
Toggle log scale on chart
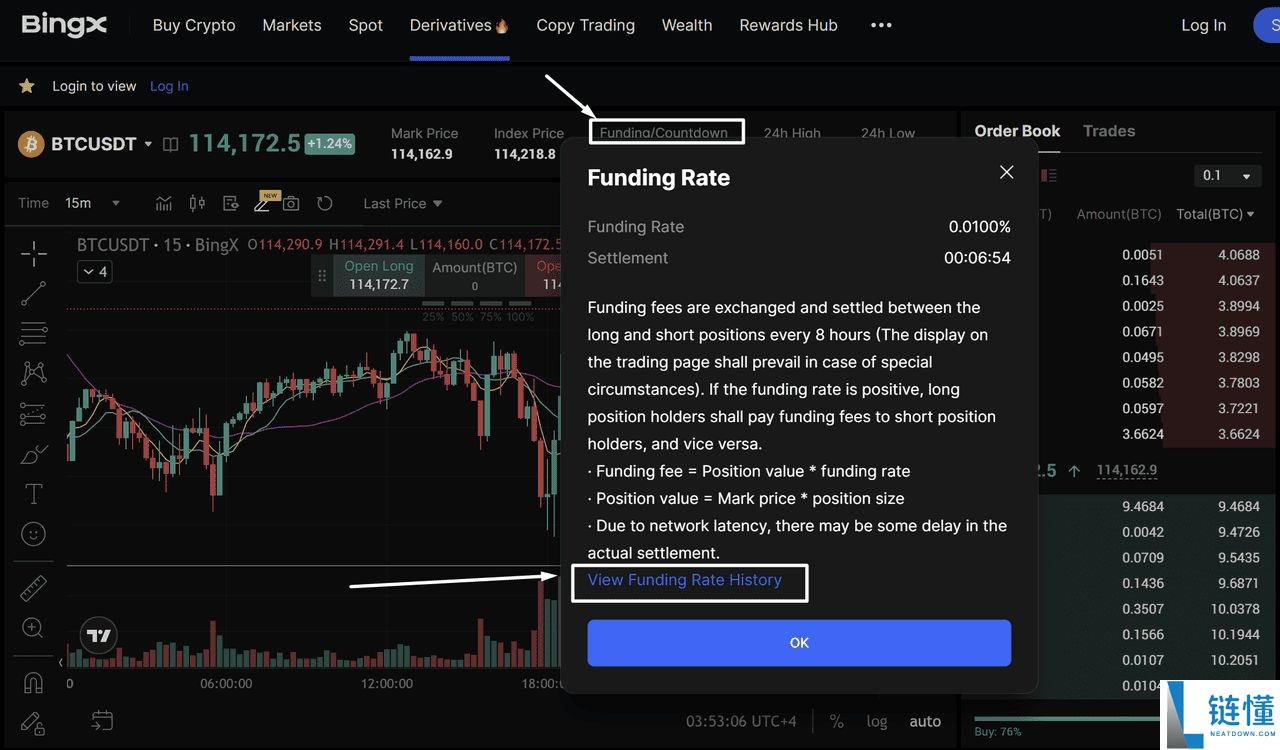[877, 721]
